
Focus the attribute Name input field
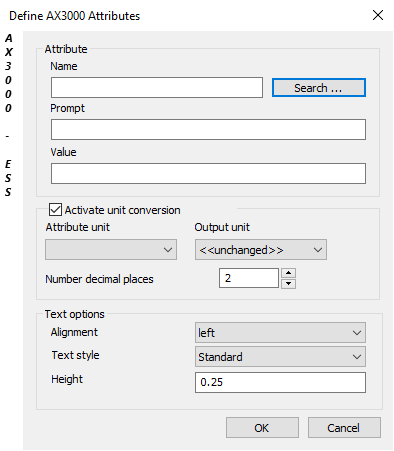pyautogui.click(x=157, y=88)
